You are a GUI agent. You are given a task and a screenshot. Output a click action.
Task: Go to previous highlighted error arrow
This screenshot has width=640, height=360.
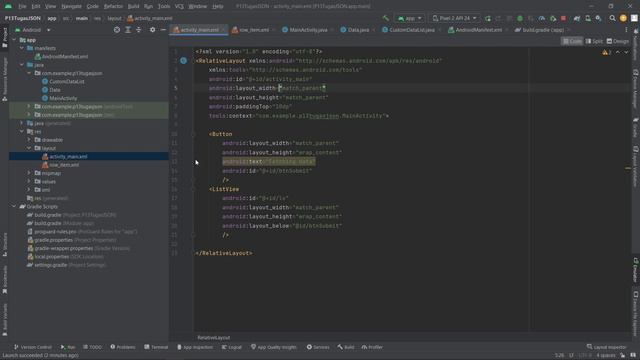[x=618, y=52]
